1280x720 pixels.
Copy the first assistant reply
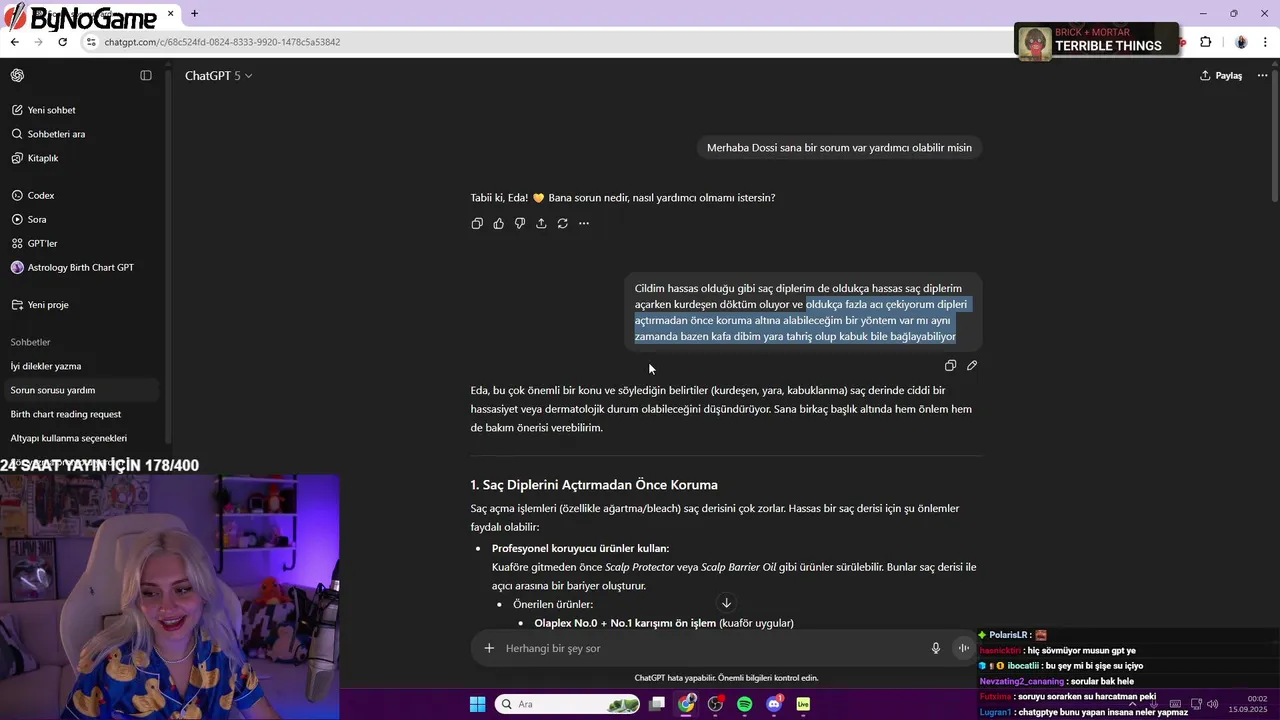coord(477,223)
